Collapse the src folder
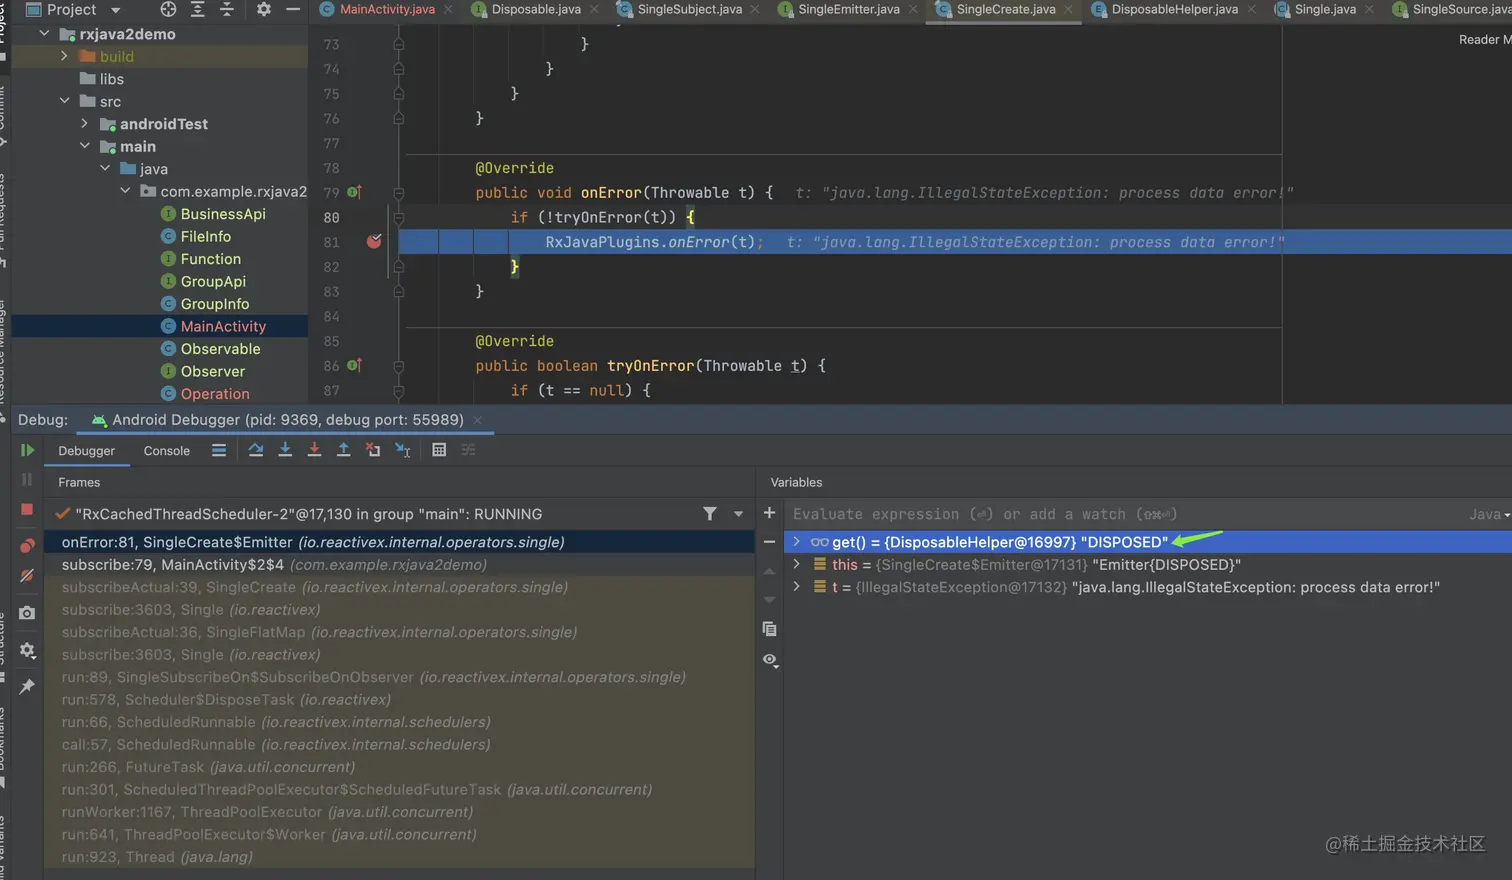1512x880 pixels. point(64,101)
